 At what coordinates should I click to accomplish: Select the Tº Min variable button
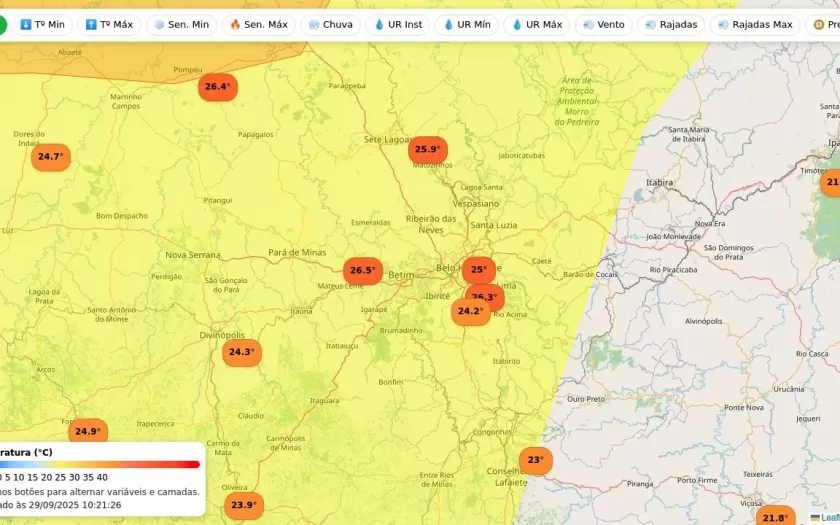tap(42, 24)
